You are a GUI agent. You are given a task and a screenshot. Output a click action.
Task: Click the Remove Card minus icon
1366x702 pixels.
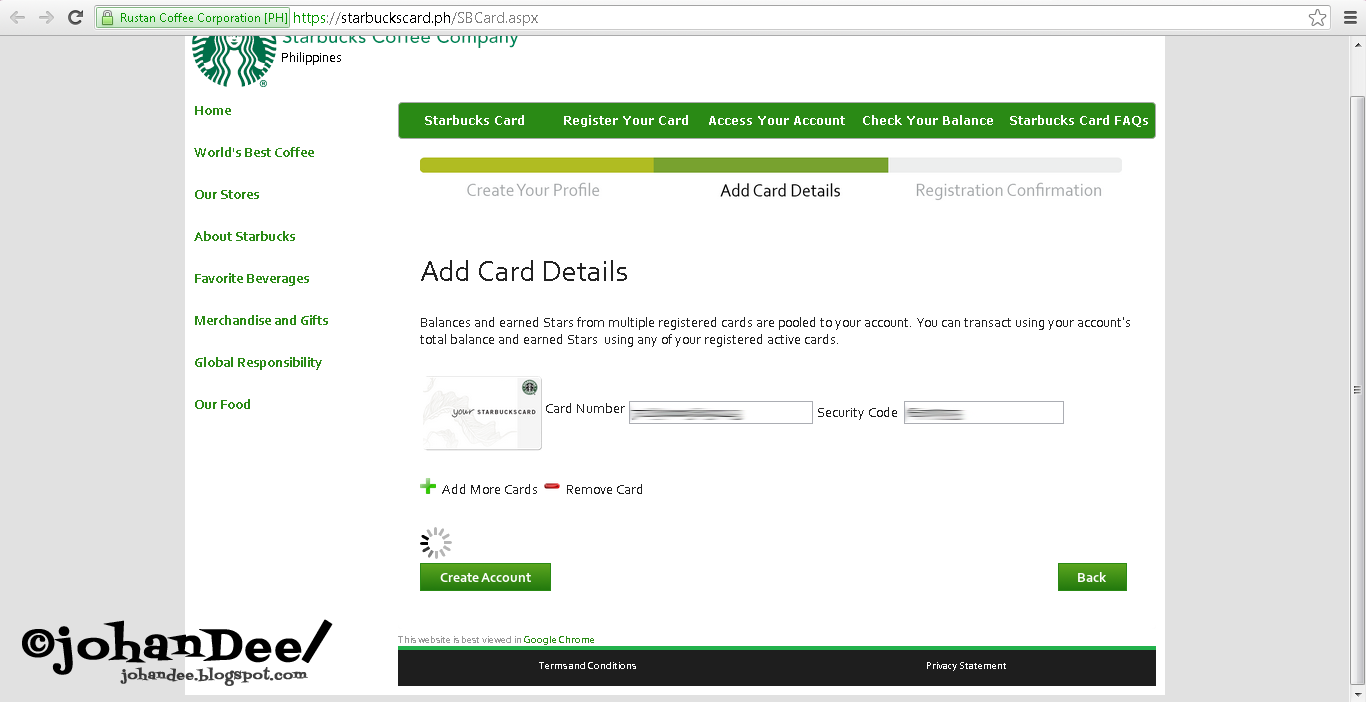coord(551,487)
